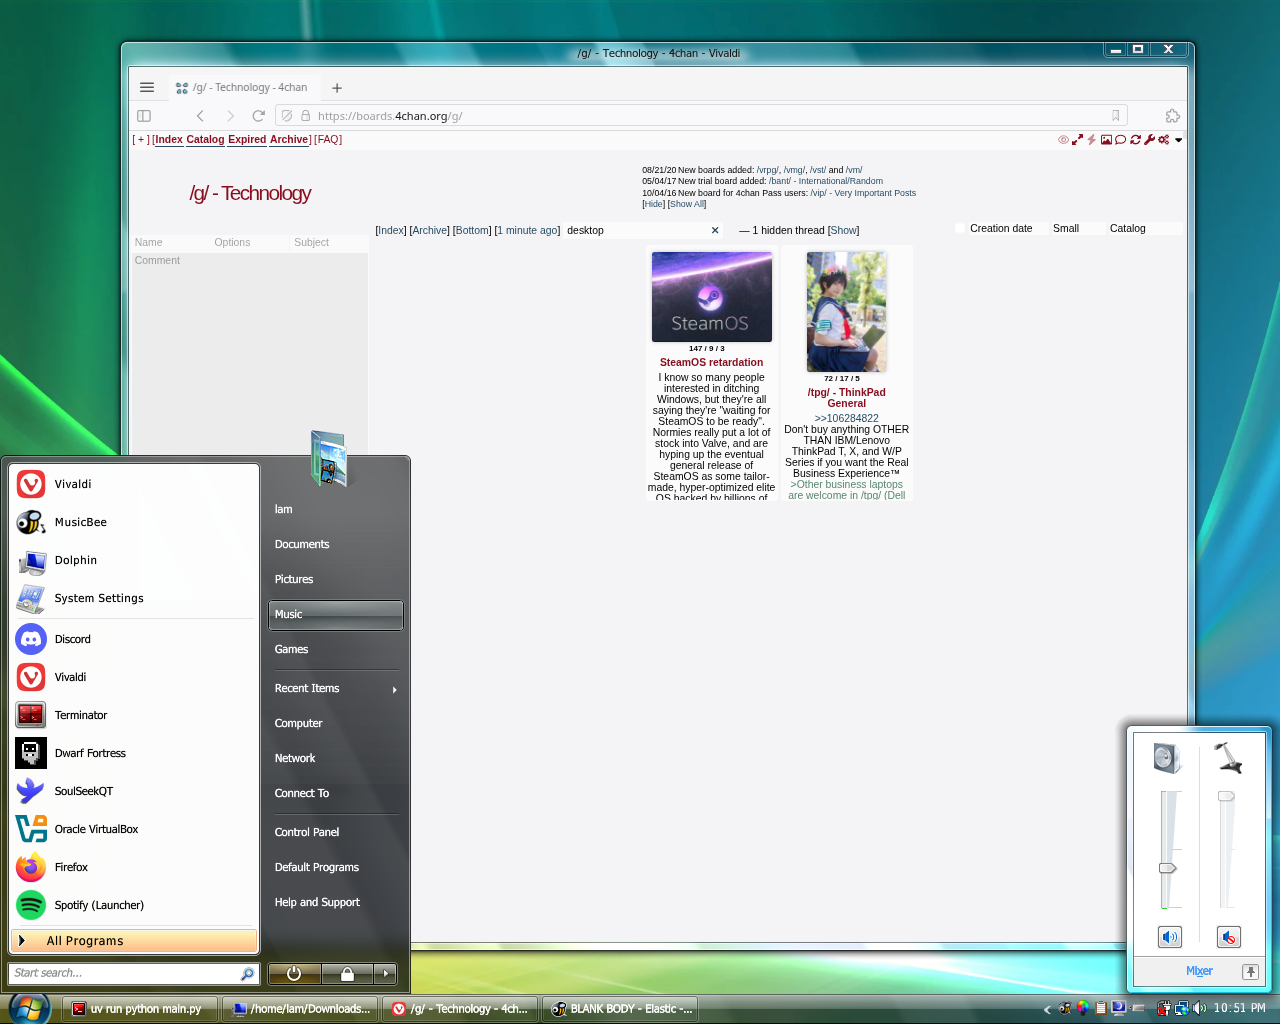
Task: Click the Oracle VirtualBox icon in start menu
Action: pos(31,829)
